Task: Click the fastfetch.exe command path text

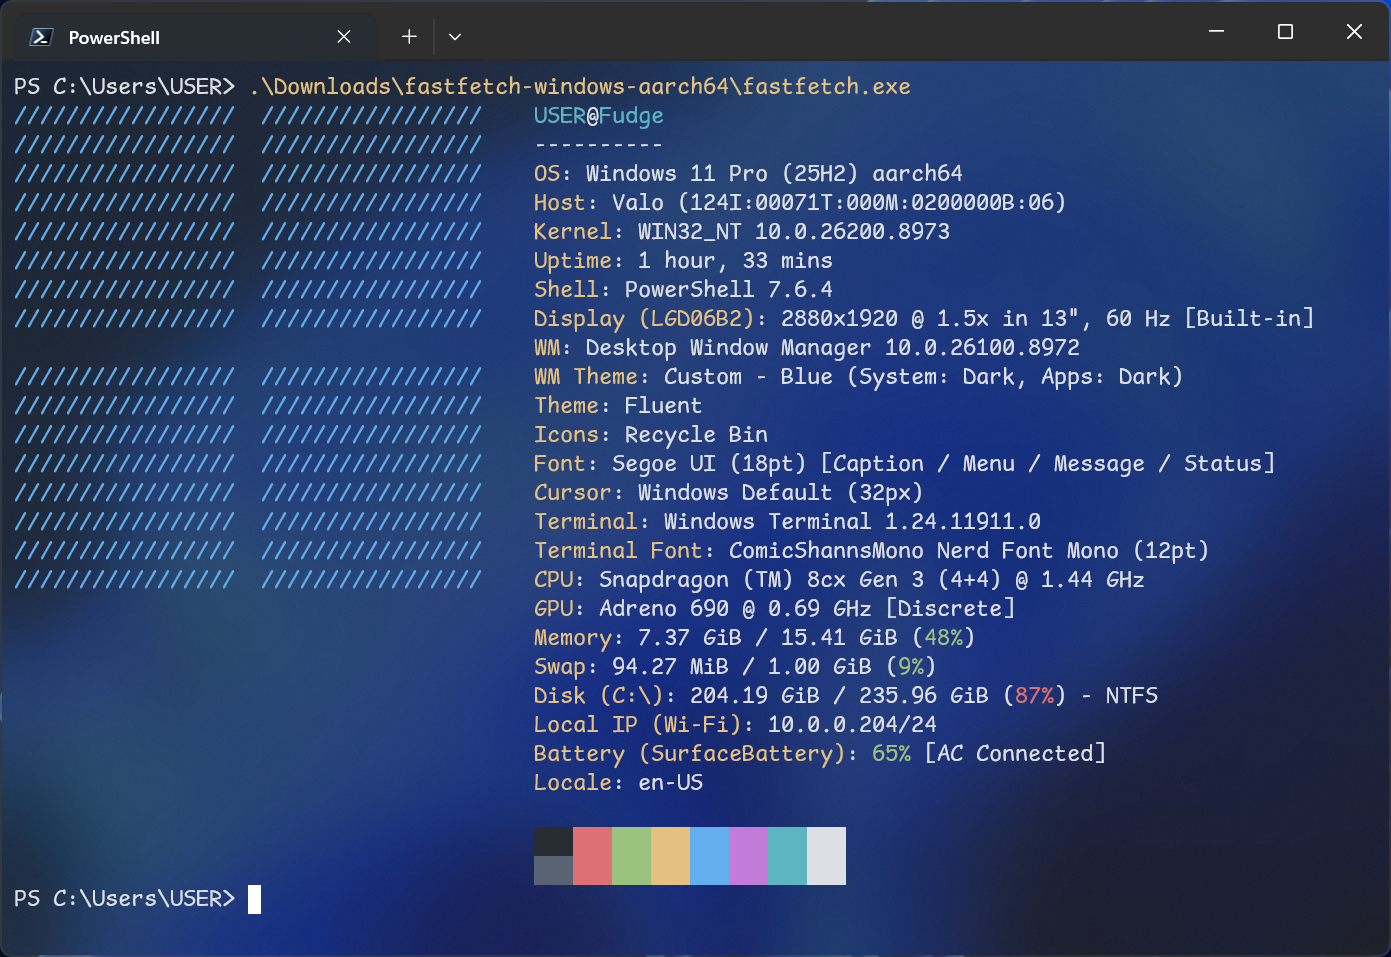Action: [580, 87]
